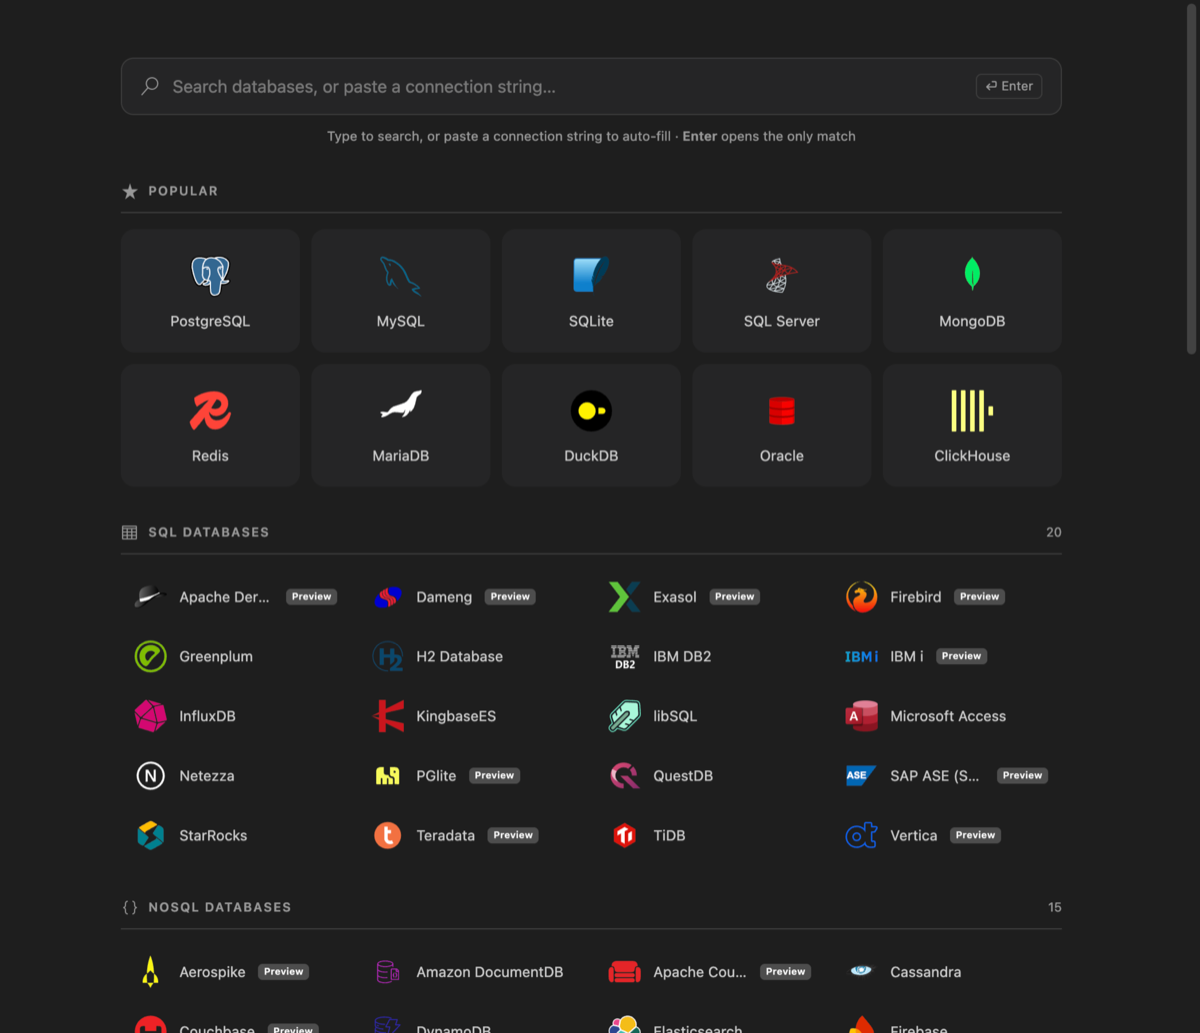The height and width of the screenshot is (1033, 1200).
Task: Pick the MongoDB green leaf icon
Action: pyautogui.click(x=972, y=274)
